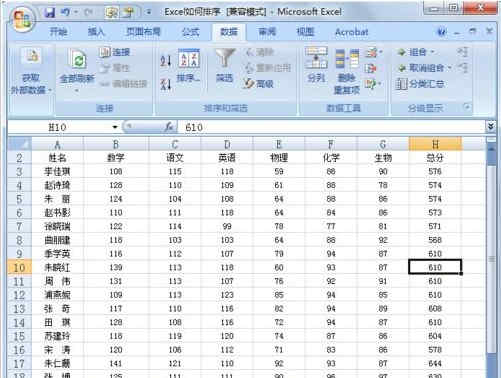Open the Name Box dropdown arrow
Viewport: 501px width, 378px height.
pos(115,127)
